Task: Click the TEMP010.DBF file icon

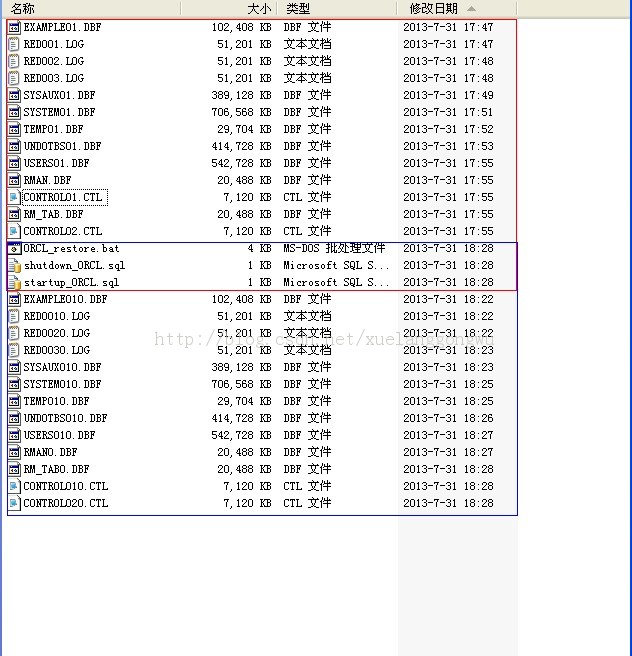Action: 14,402
